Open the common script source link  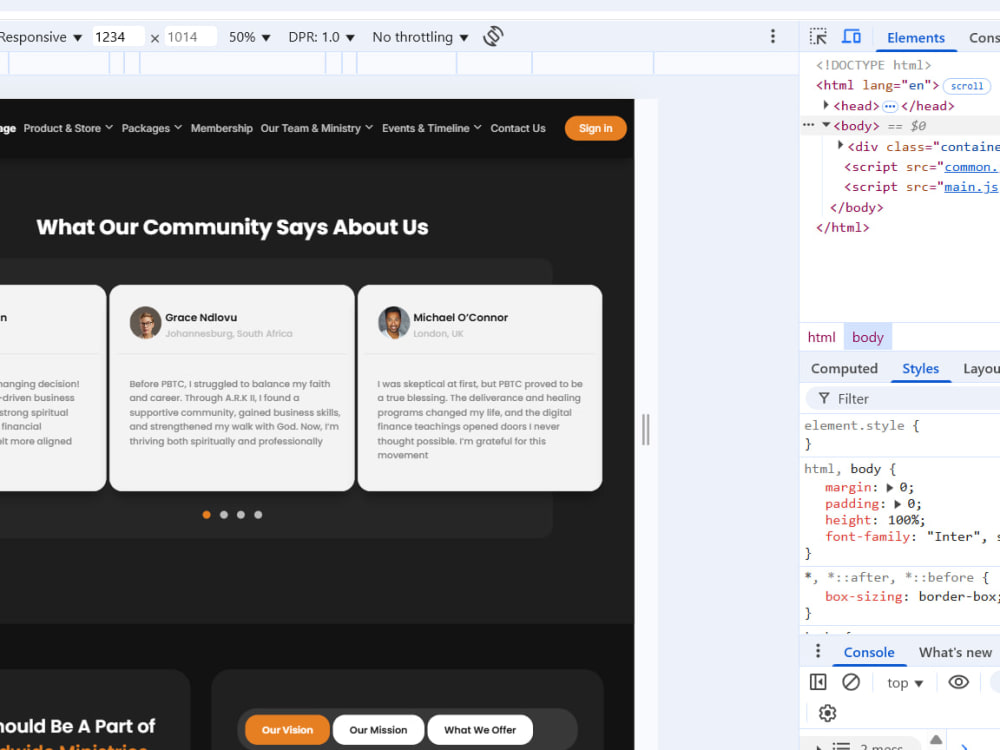[971, 166]
